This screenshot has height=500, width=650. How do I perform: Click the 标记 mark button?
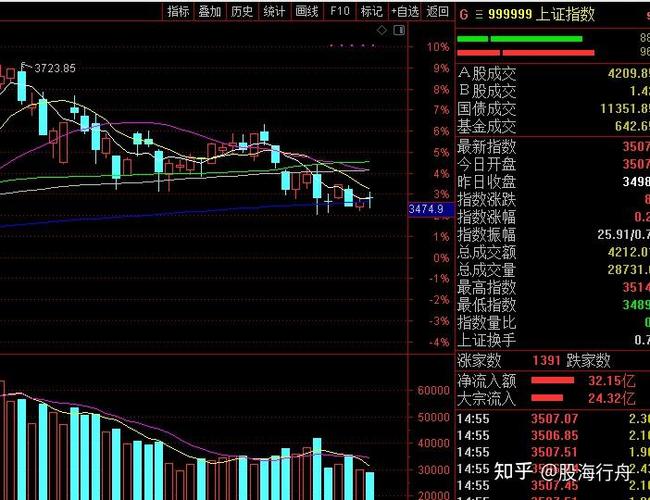click(x=371, y=12)
